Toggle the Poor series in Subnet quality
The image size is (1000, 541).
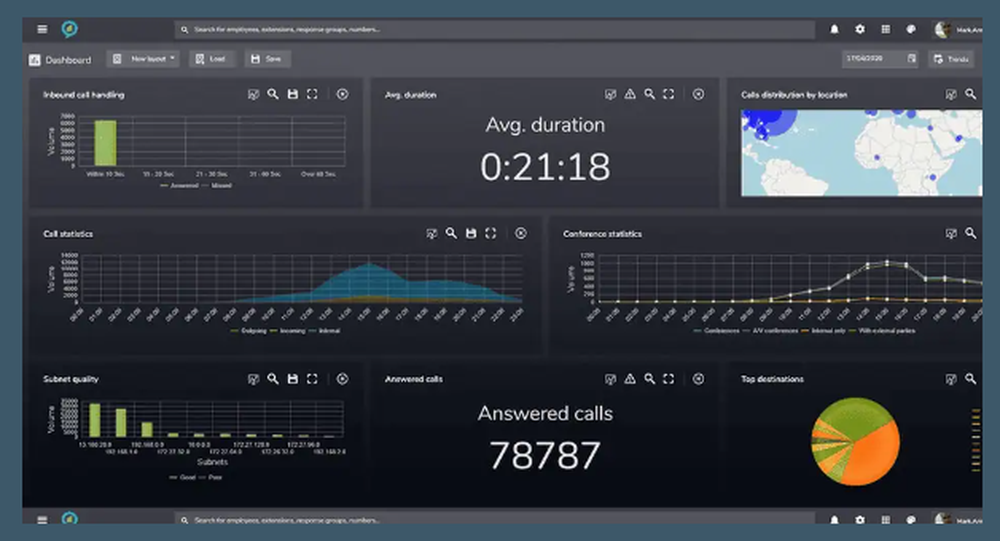(210, 477)
